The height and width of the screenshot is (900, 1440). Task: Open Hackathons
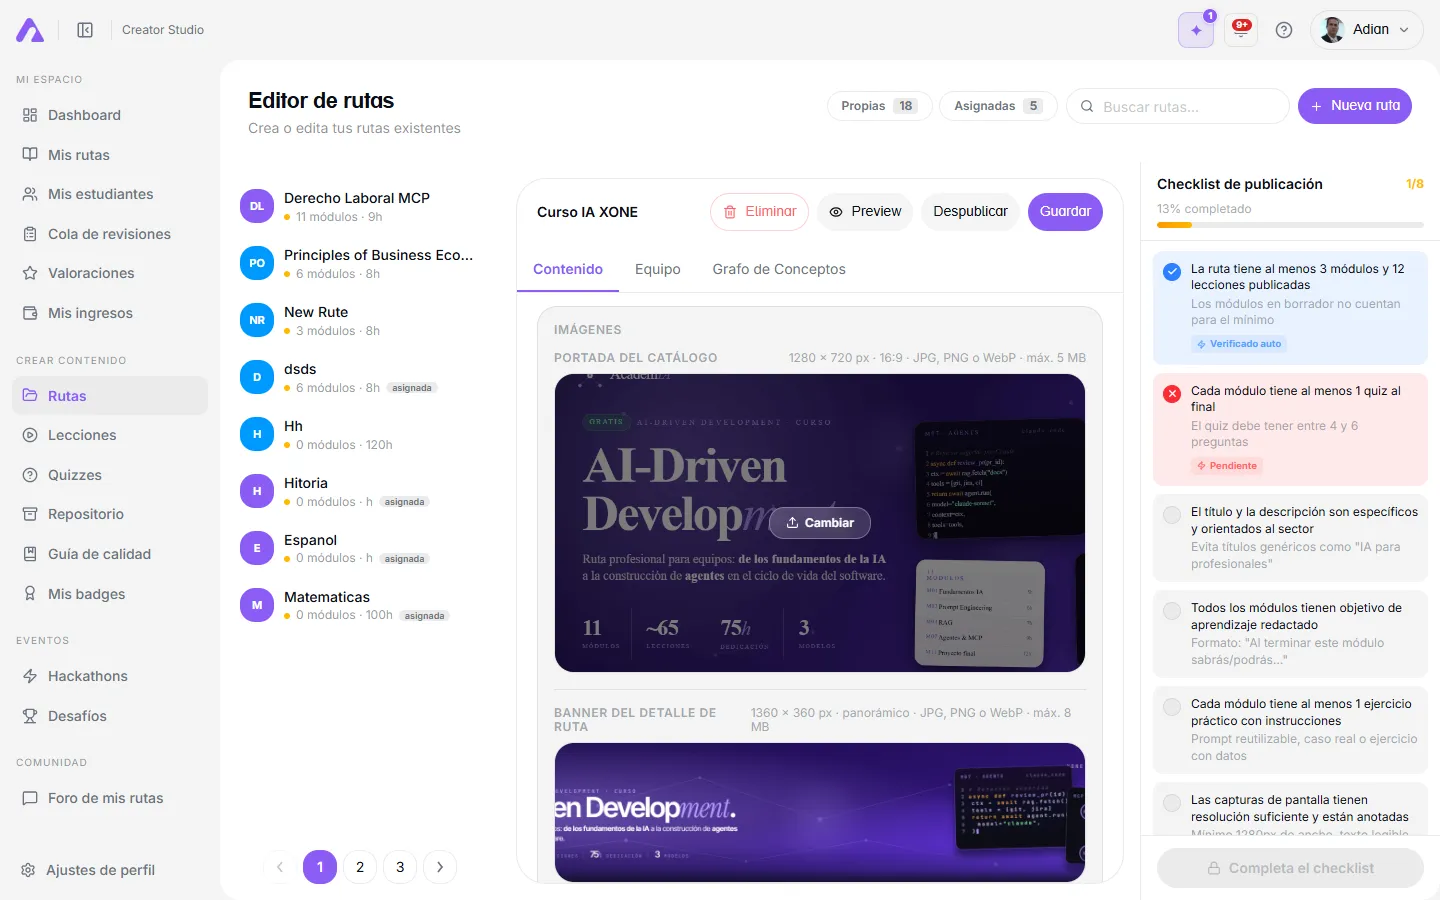tap(110, 676)
